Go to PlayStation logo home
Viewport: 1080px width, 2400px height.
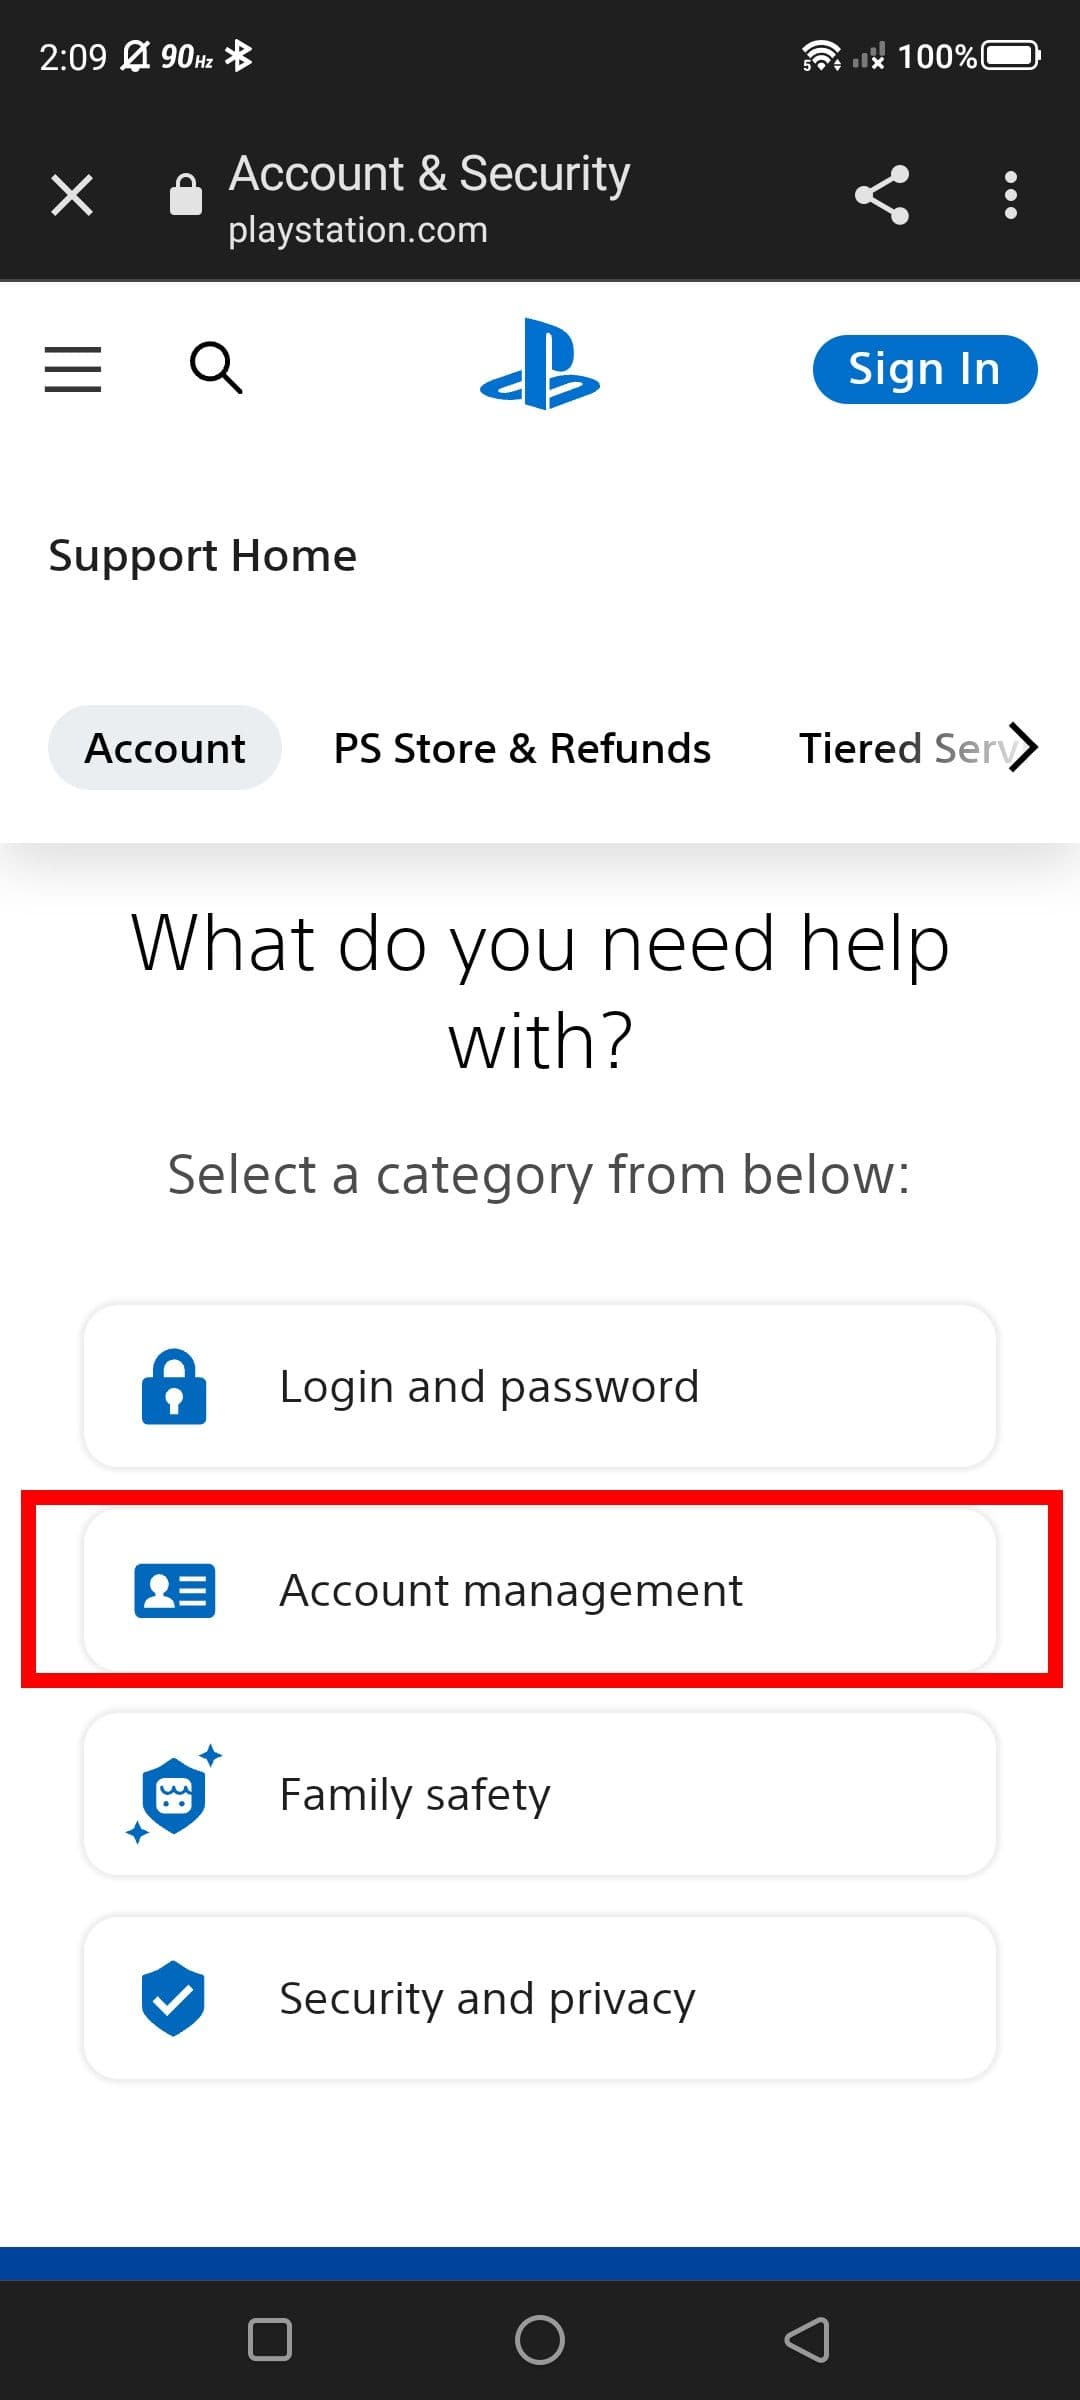[x=540, y=364]
